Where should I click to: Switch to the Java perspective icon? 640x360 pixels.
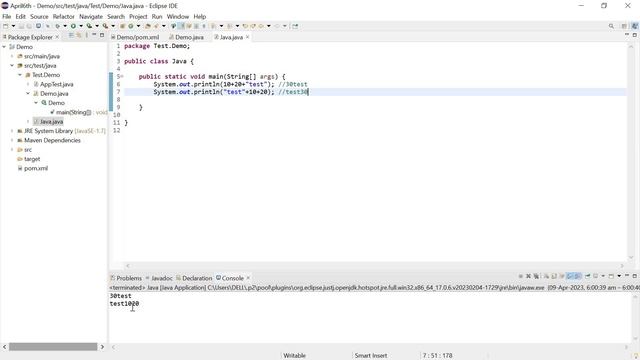tap(634, 26)
